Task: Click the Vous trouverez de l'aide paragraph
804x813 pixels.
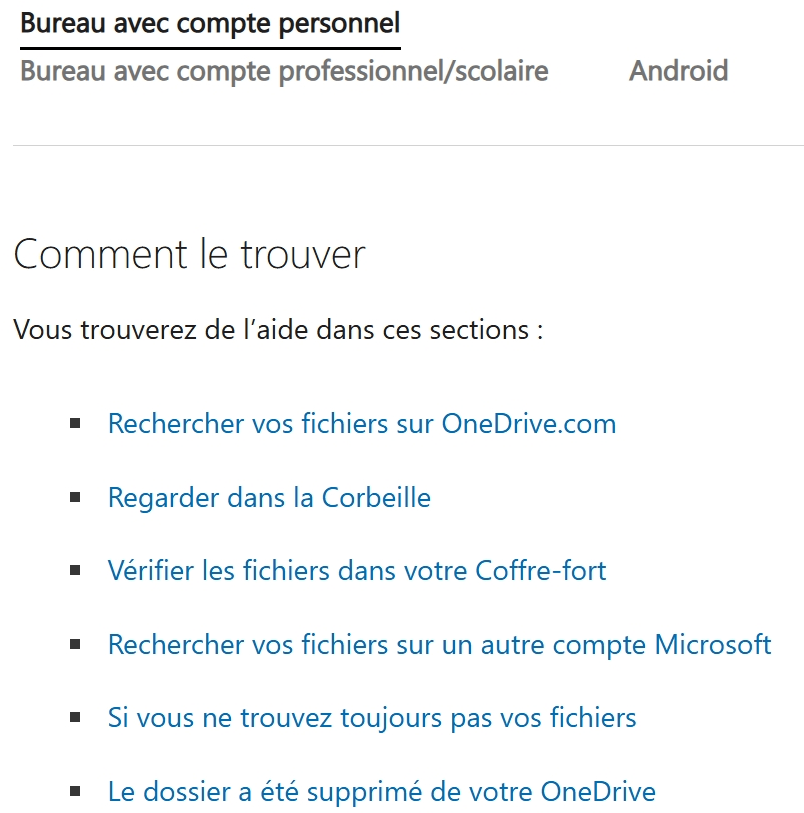Action: tap(278, 329)
